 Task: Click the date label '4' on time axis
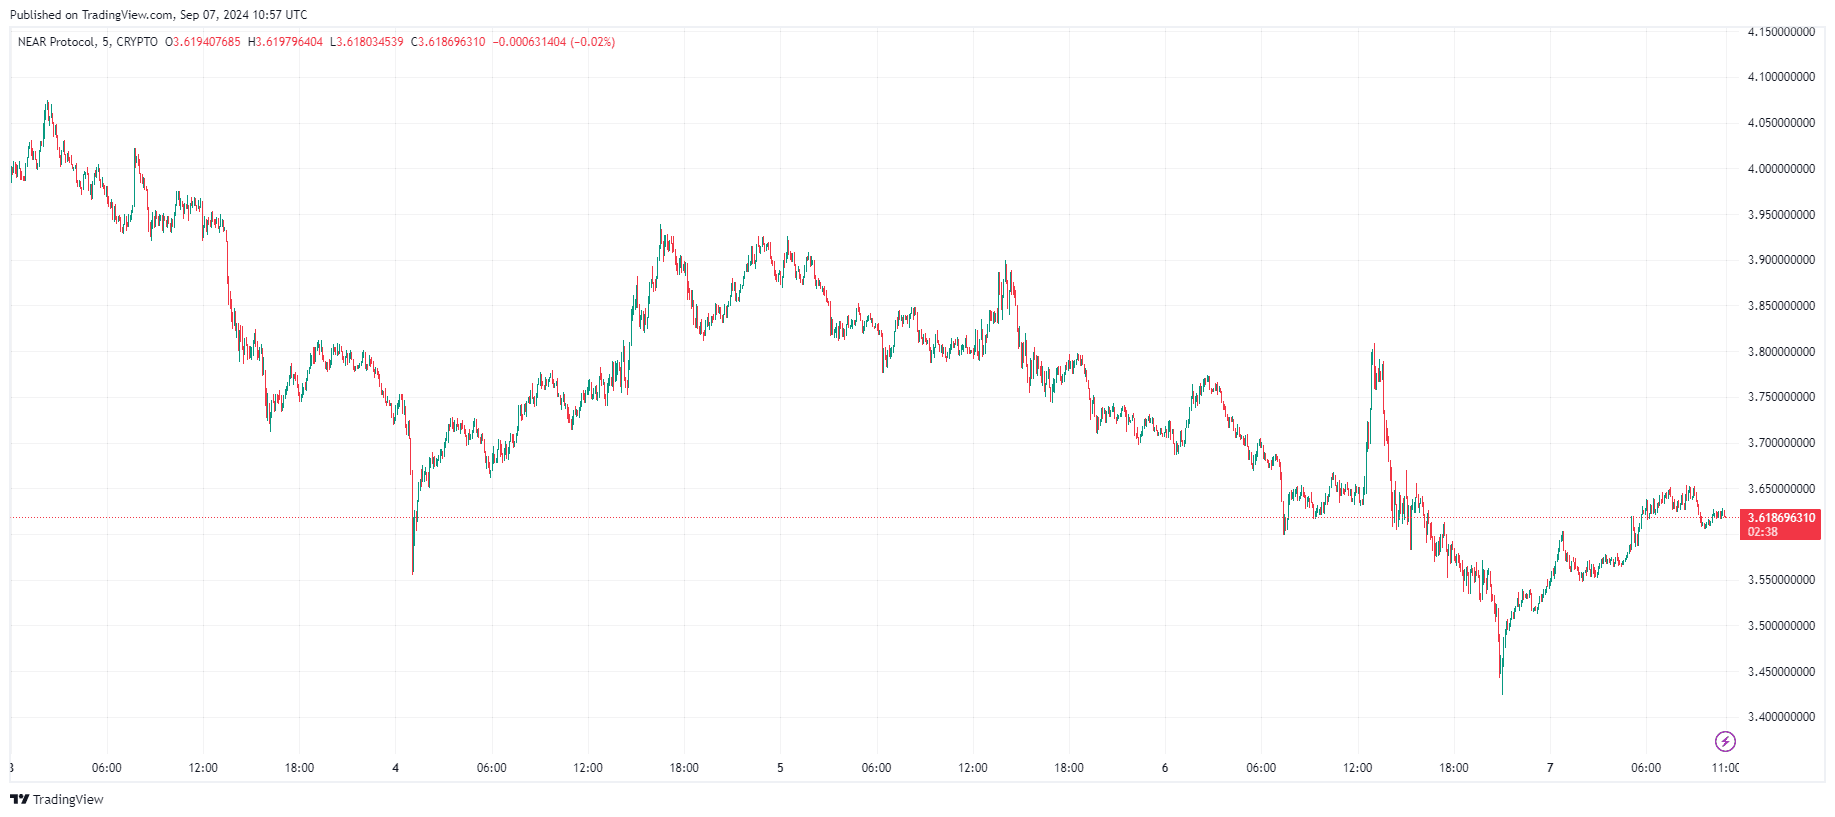[x=396, y=768]
